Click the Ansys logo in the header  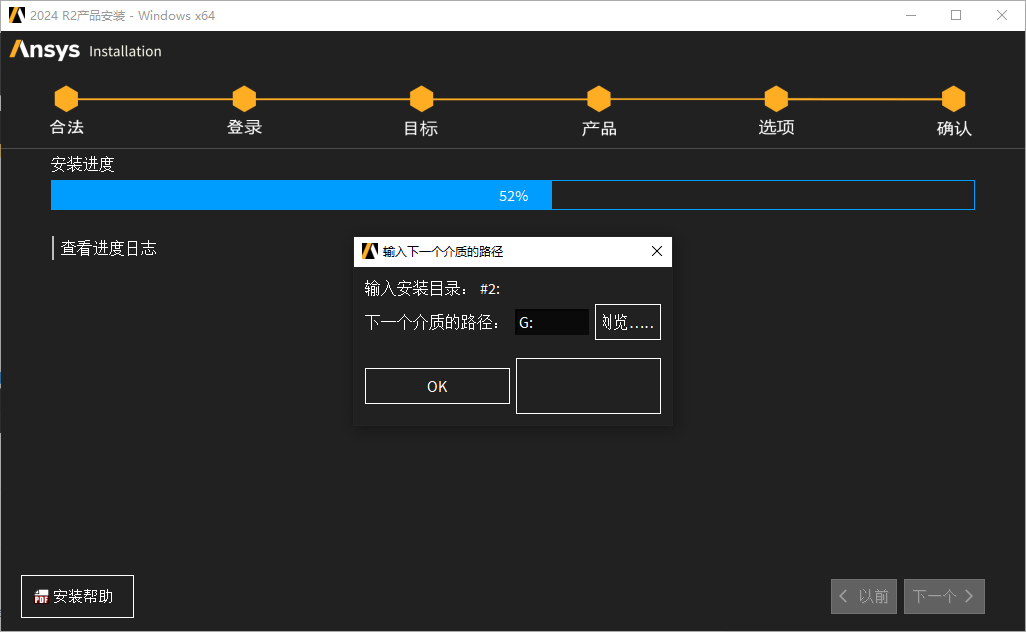(x=44, y=49)
